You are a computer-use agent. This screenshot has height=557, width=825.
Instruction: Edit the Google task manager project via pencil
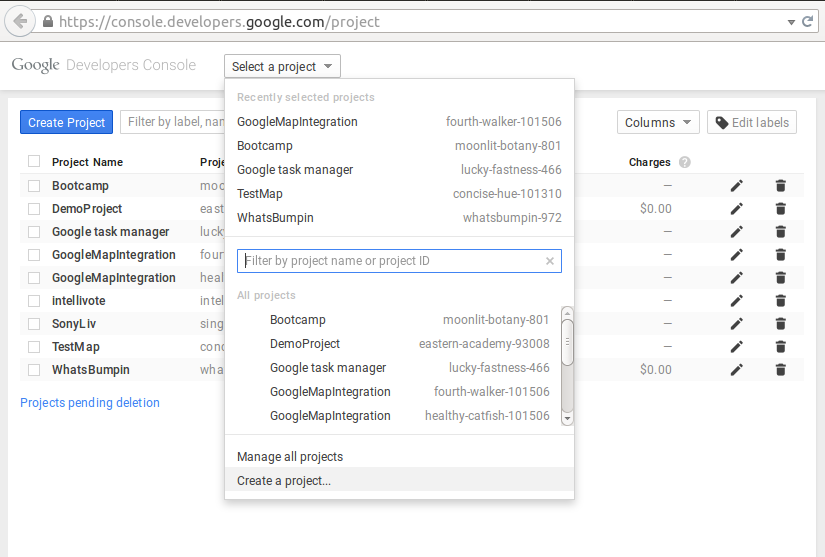(x=737, y=232)
